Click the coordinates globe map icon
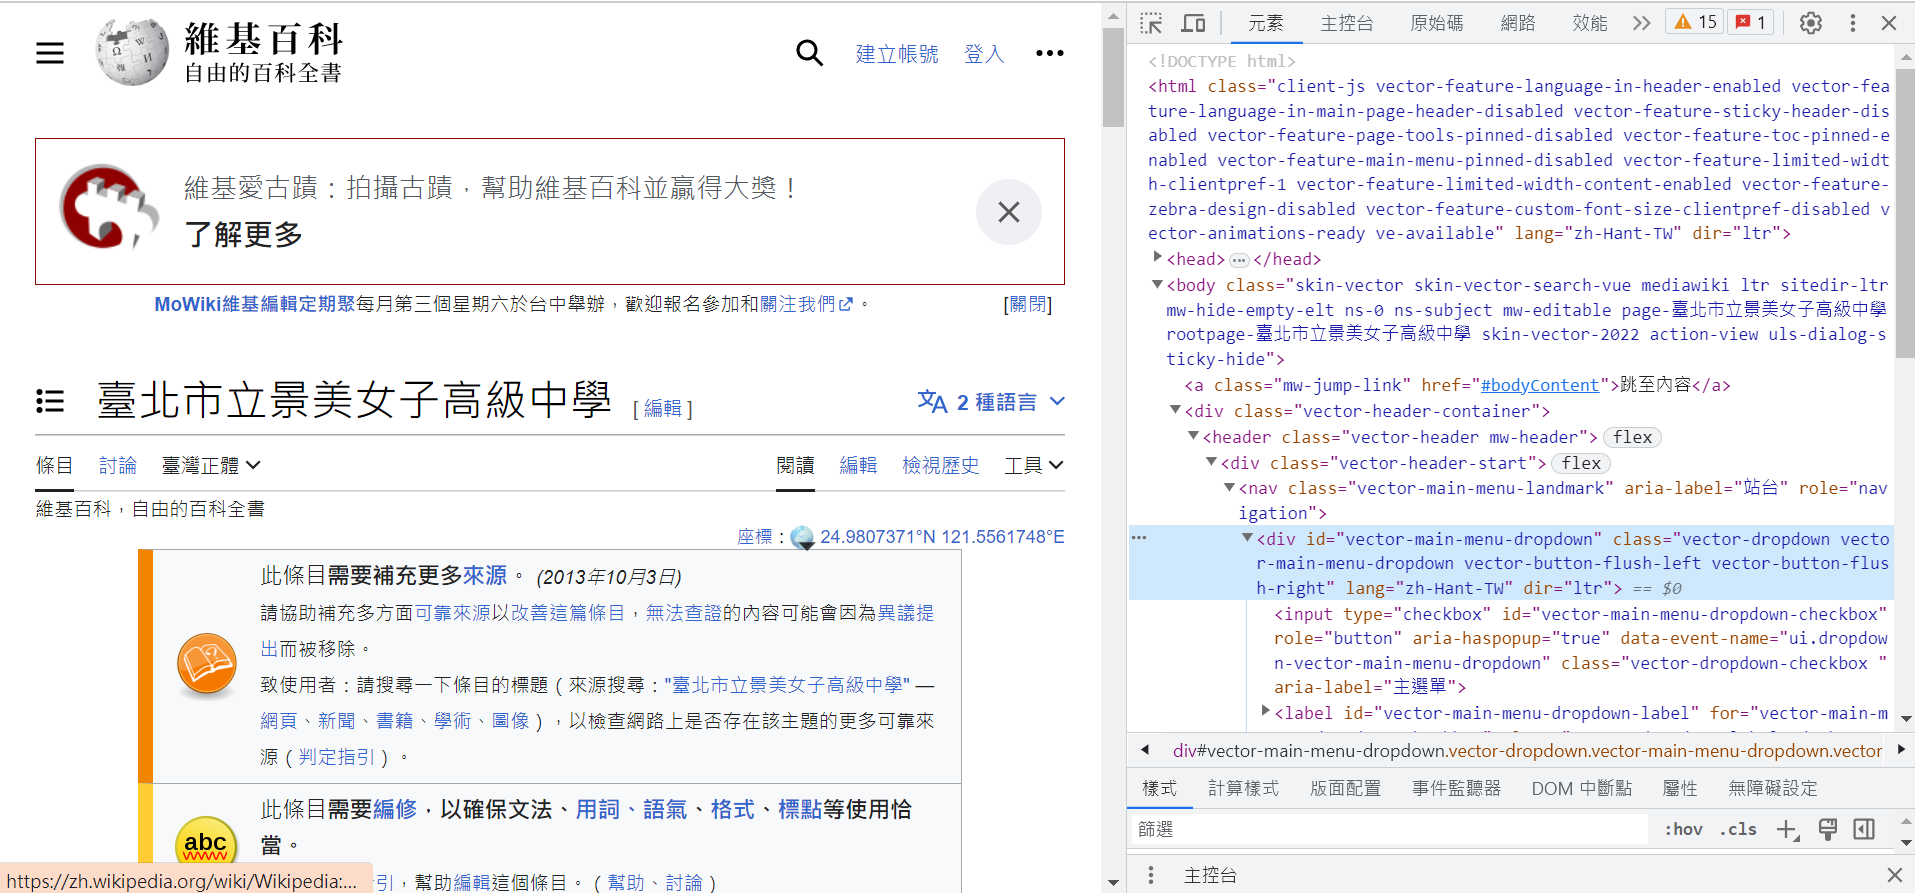Image resolution: width=1915 pixels, height=893 pixels. (802, 538)
